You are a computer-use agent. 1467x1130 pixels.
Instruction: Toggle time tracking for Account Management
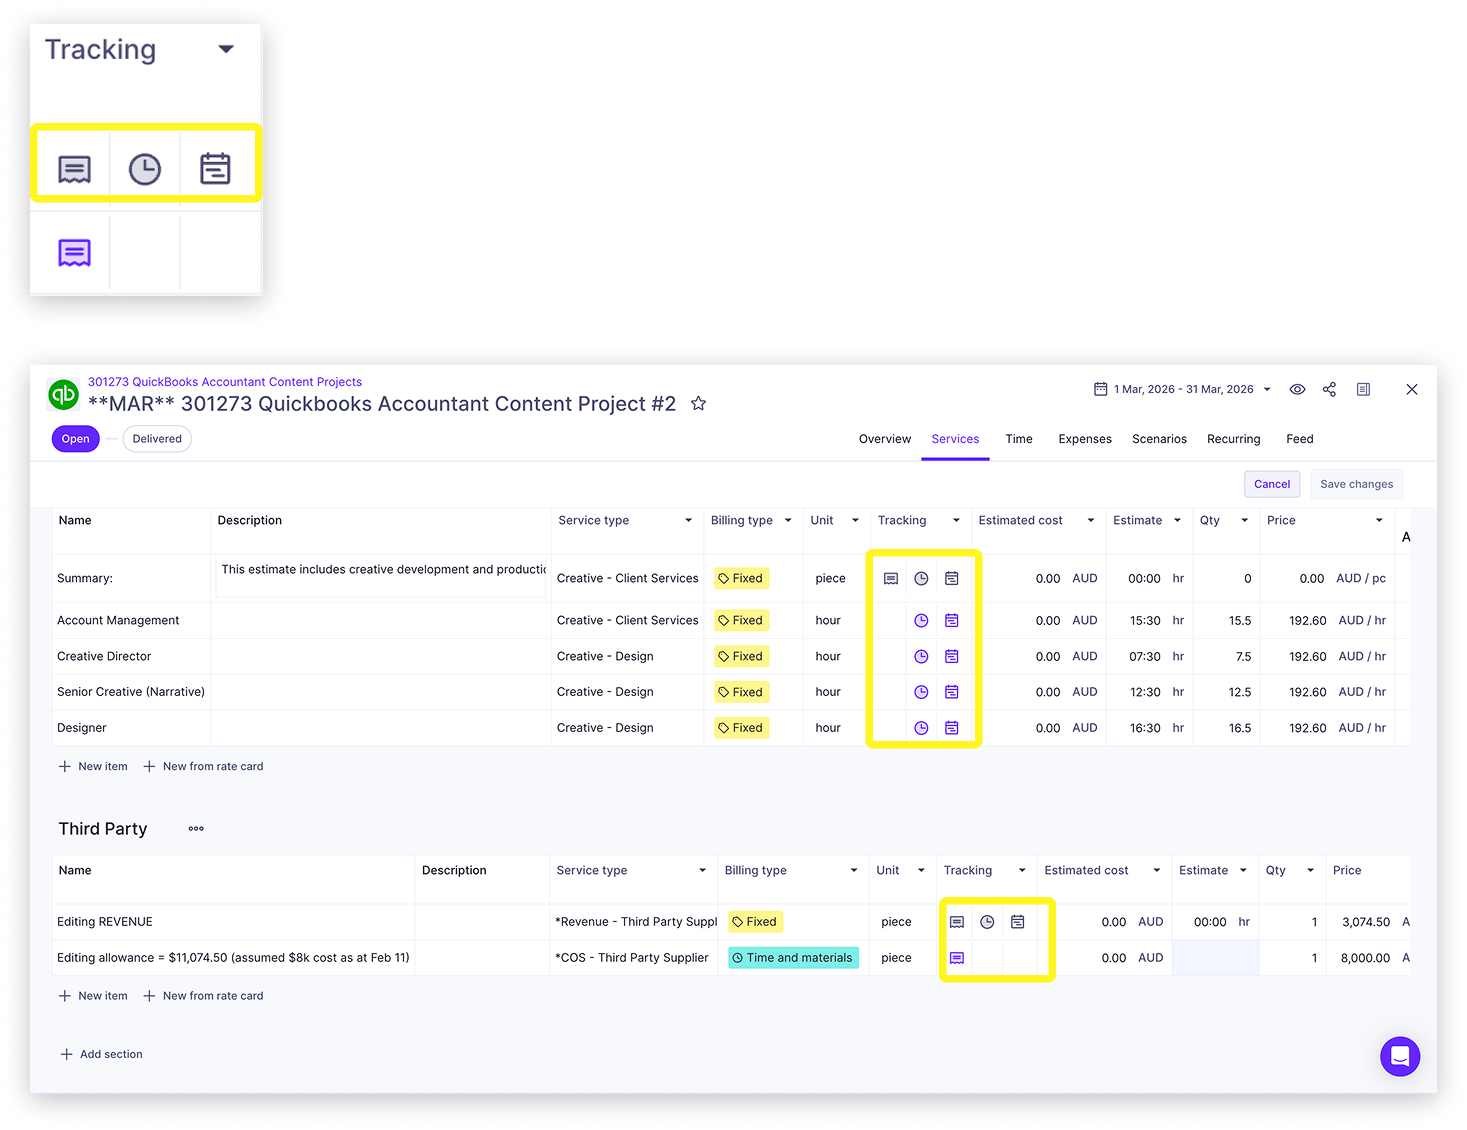(921, 621)
